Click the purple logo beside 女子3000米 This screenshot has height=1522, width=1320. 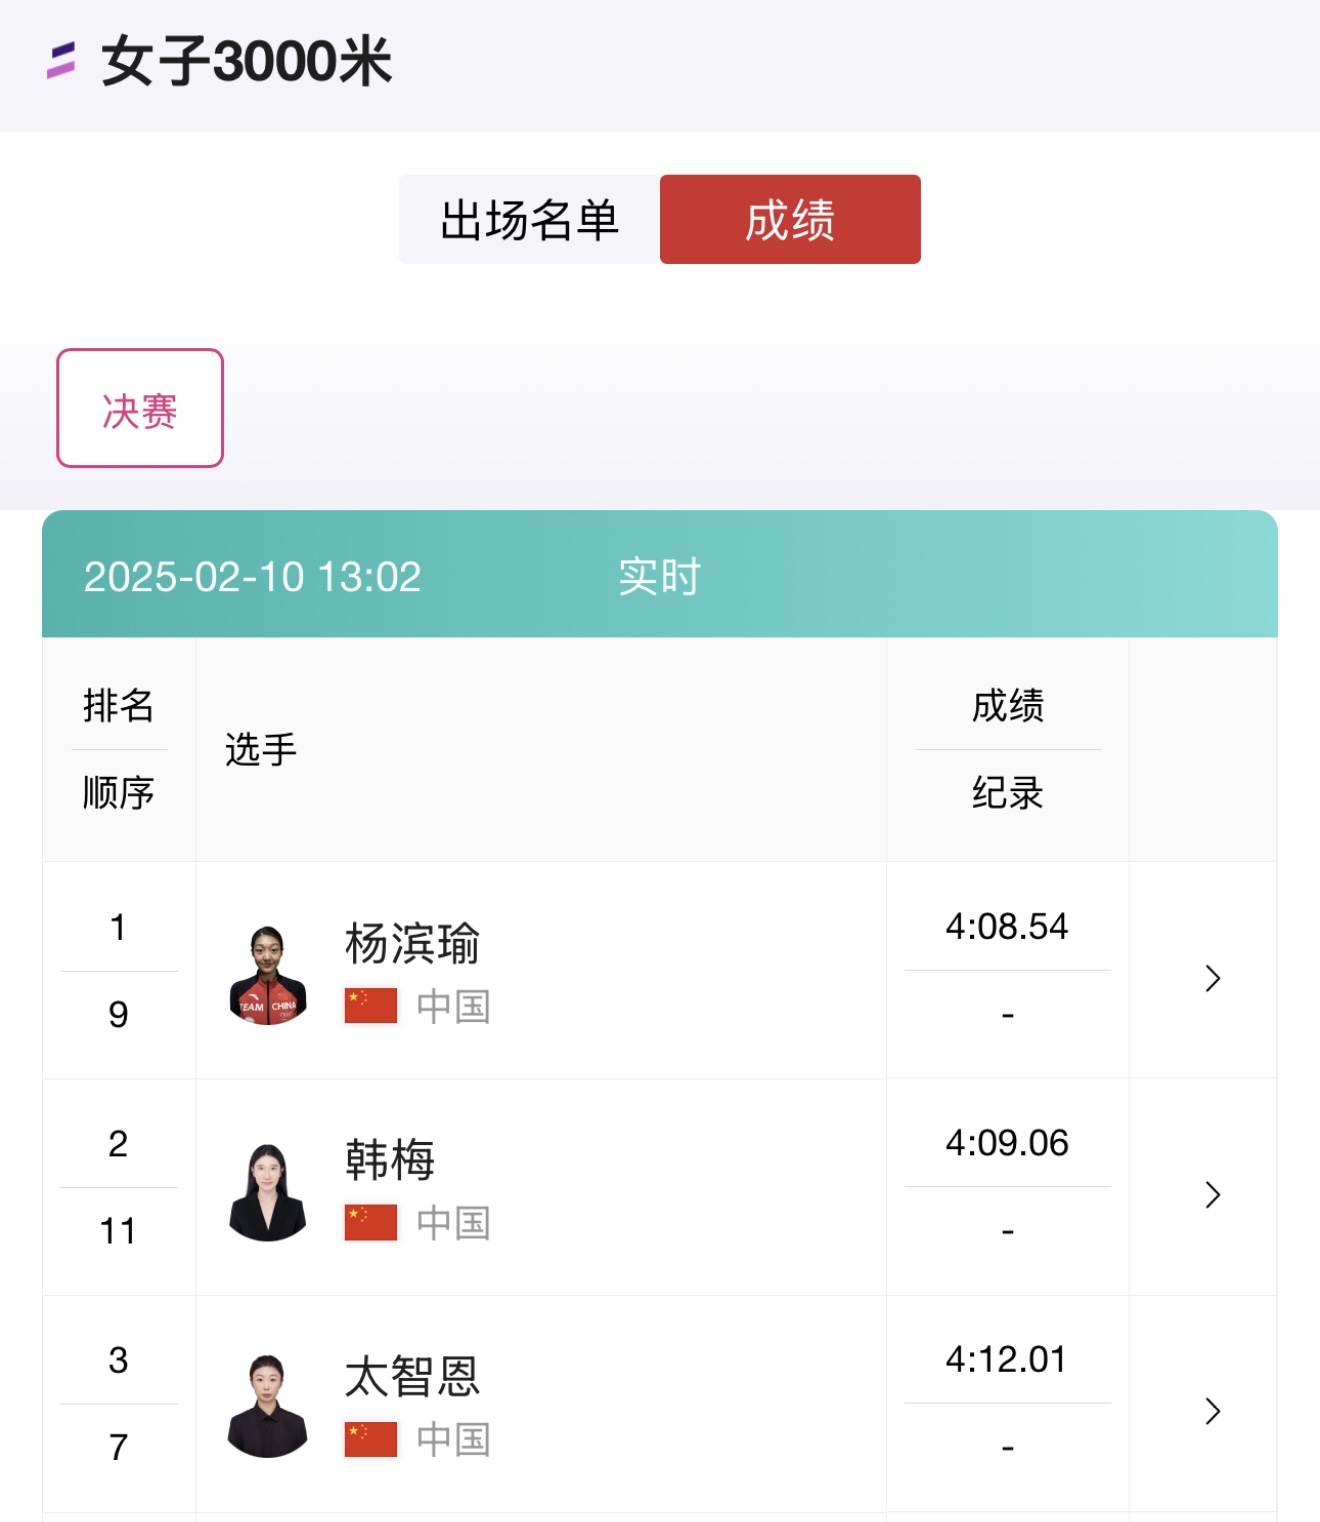pyautogui.click(x=61, y=60)
